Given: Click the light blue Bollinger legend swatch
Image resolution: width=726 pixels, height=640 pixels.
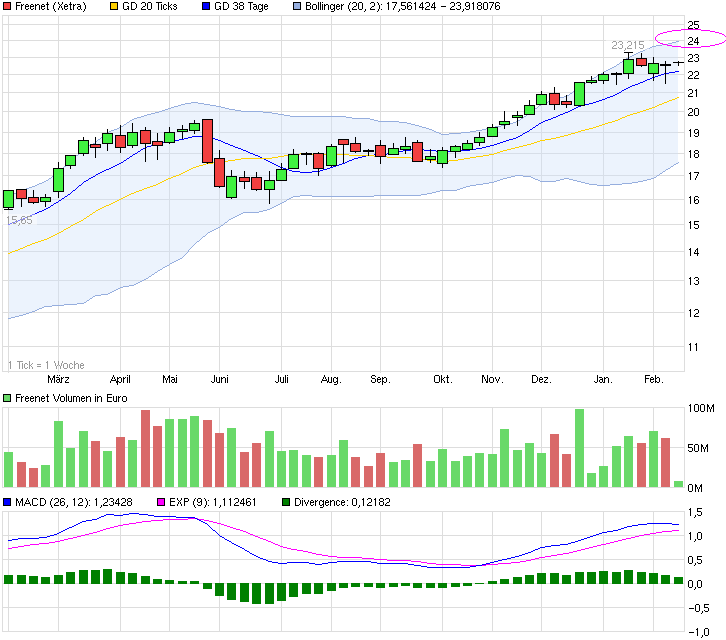Looking at the screenshot, I should pyautogui.click(x=297, y=6).
